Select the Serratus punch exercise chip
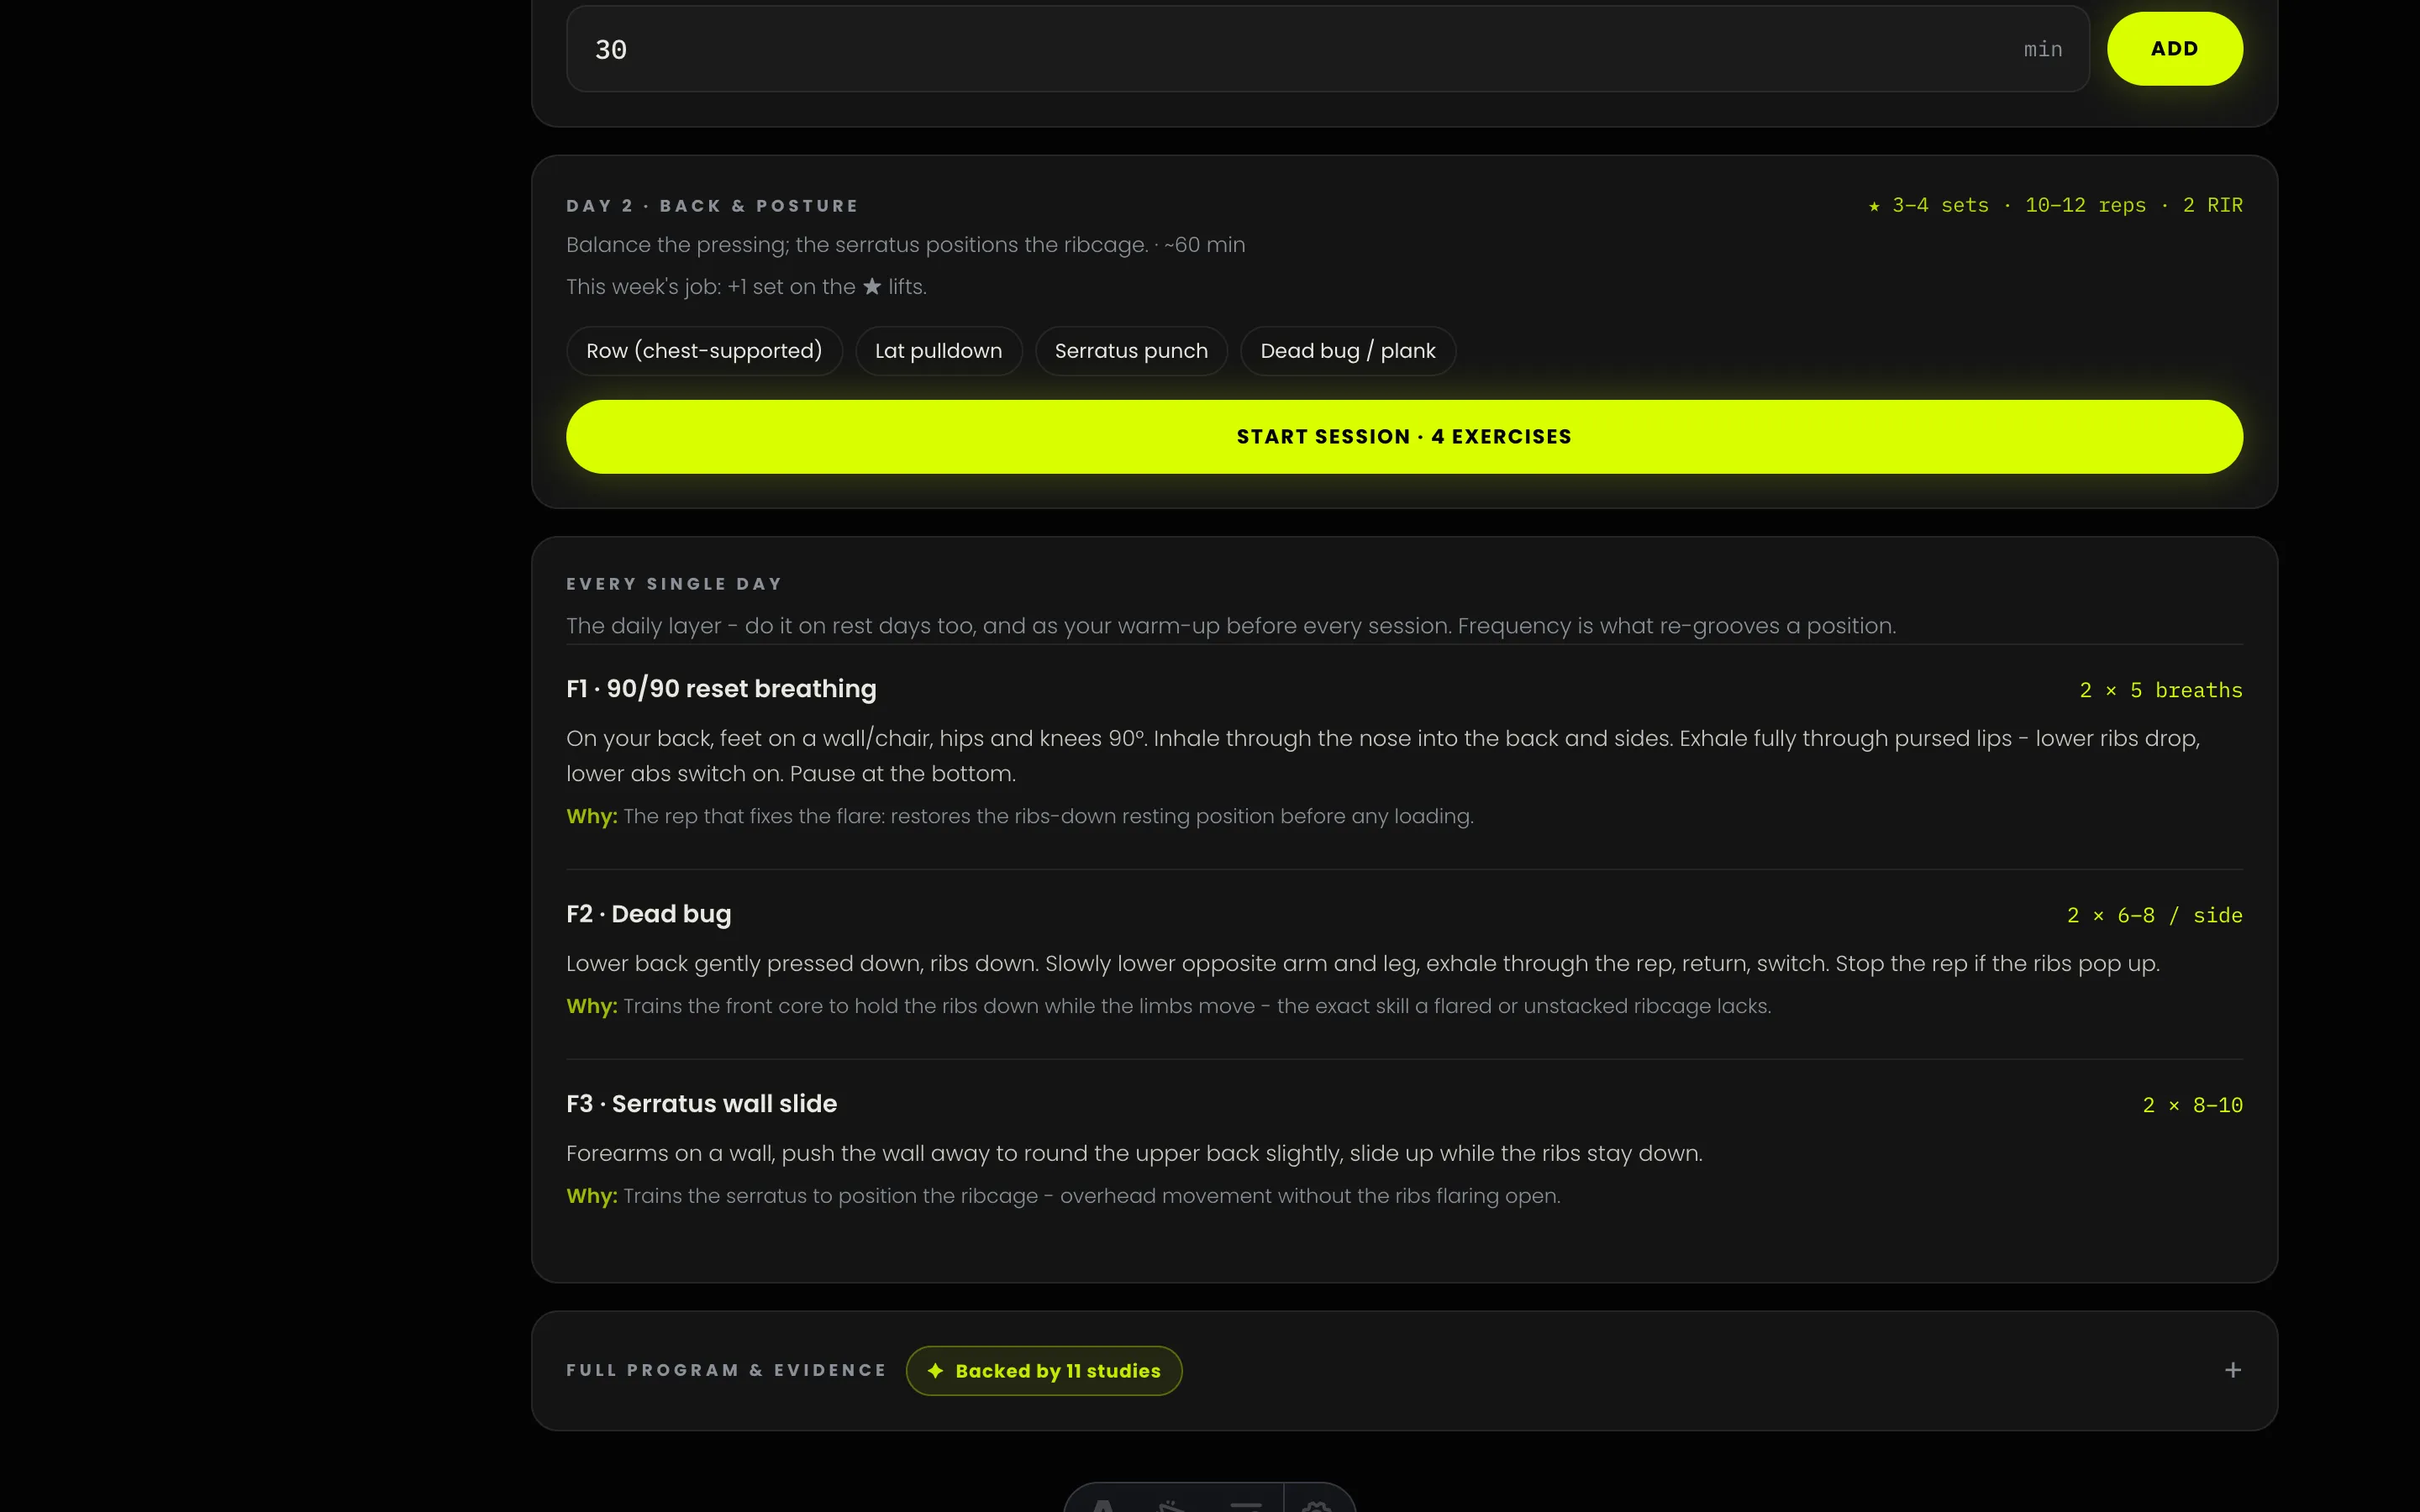Image resolution: width=2420 pixels, height=1512 pixels. coord(1131,351)
